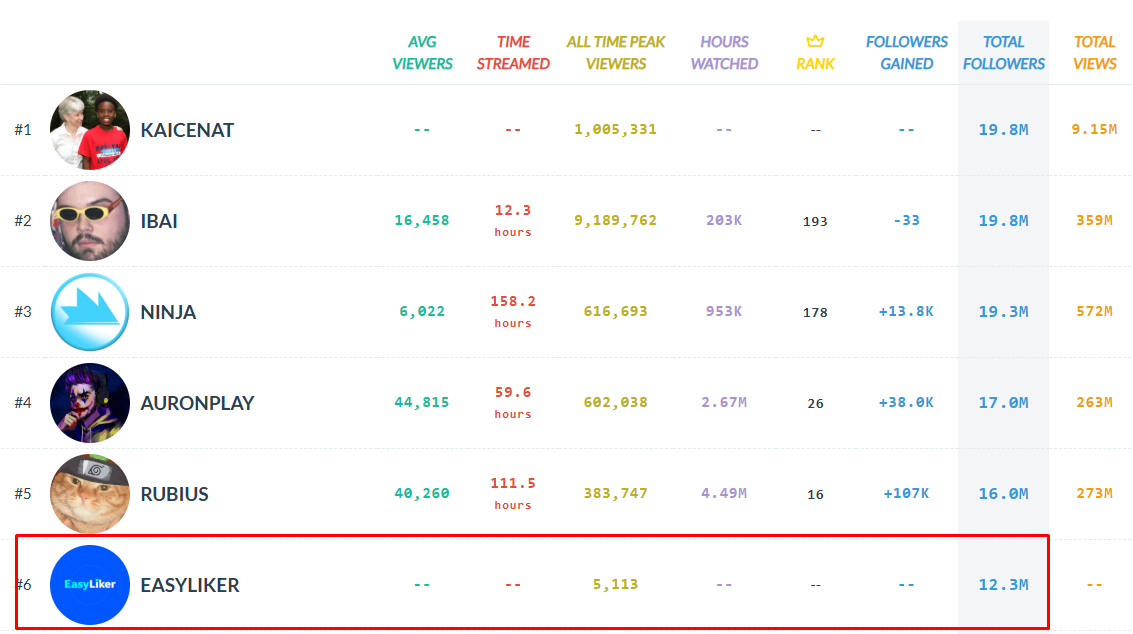
Task: Select Rubius's total followers 16.0M
Action: [1004, 494]
